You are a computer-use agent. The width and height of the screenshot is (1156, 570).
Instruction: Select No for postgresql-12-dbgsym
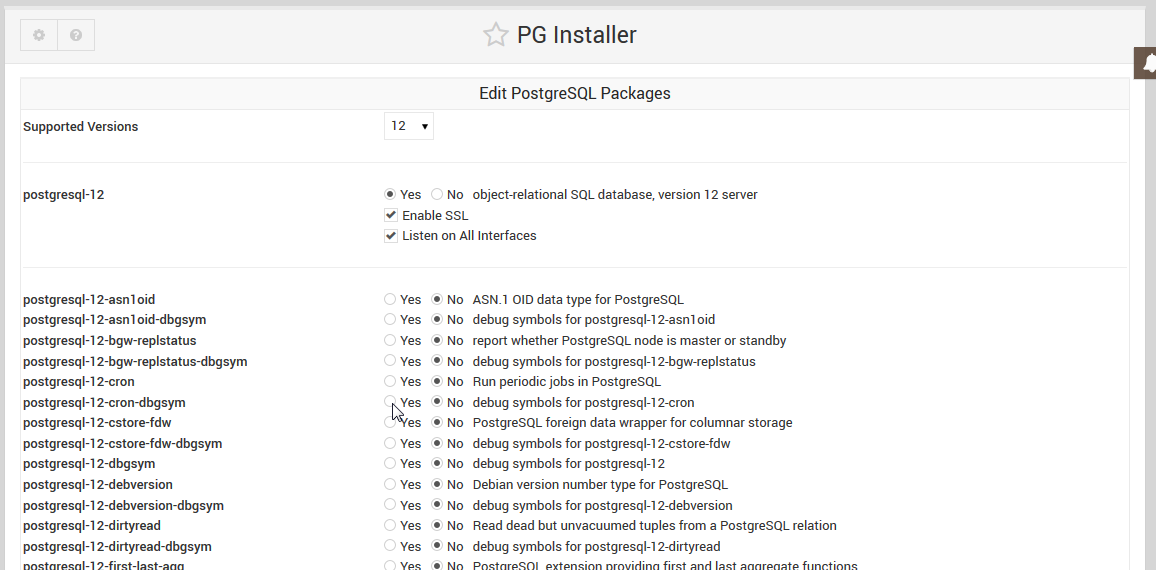click(437, 464)
